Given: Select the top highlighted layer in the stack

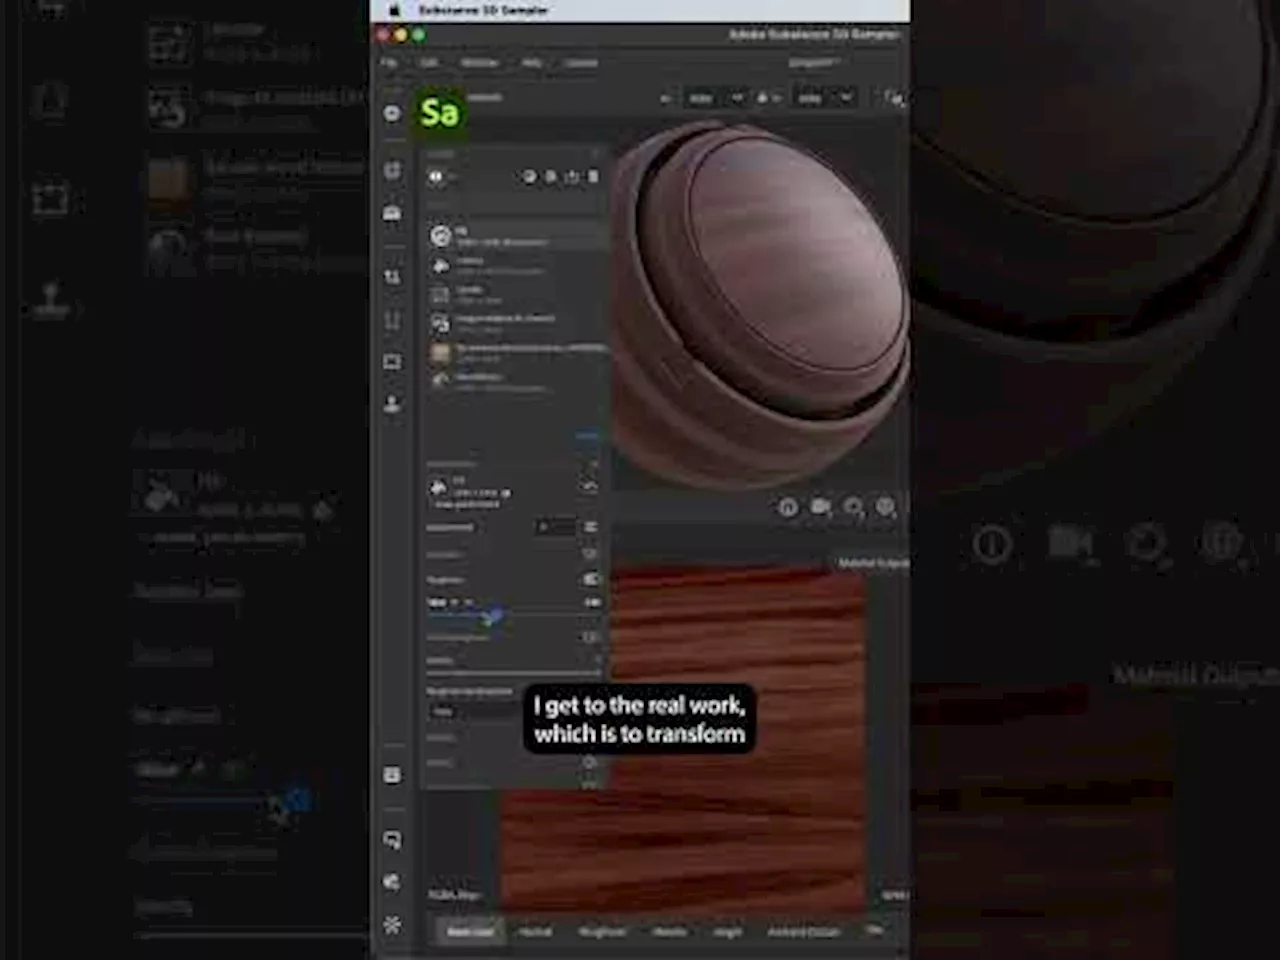Looking at the screenshot, I should tap(518, 236).
